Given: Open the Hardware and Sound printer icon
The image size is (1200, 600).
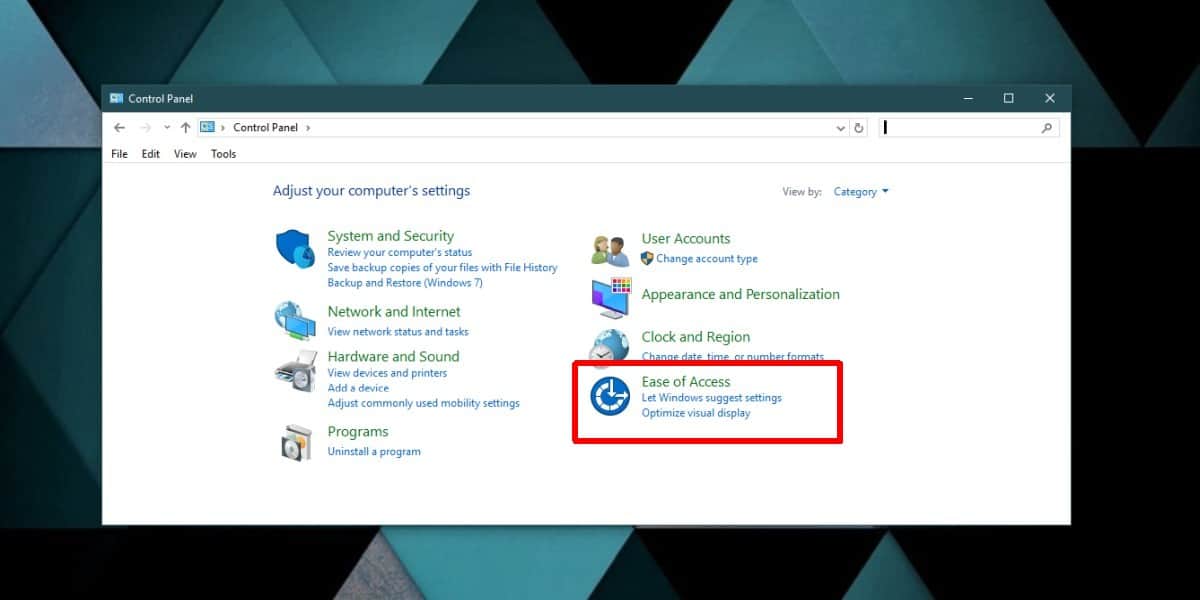Looking at the screenshot, I should (295, 371).
